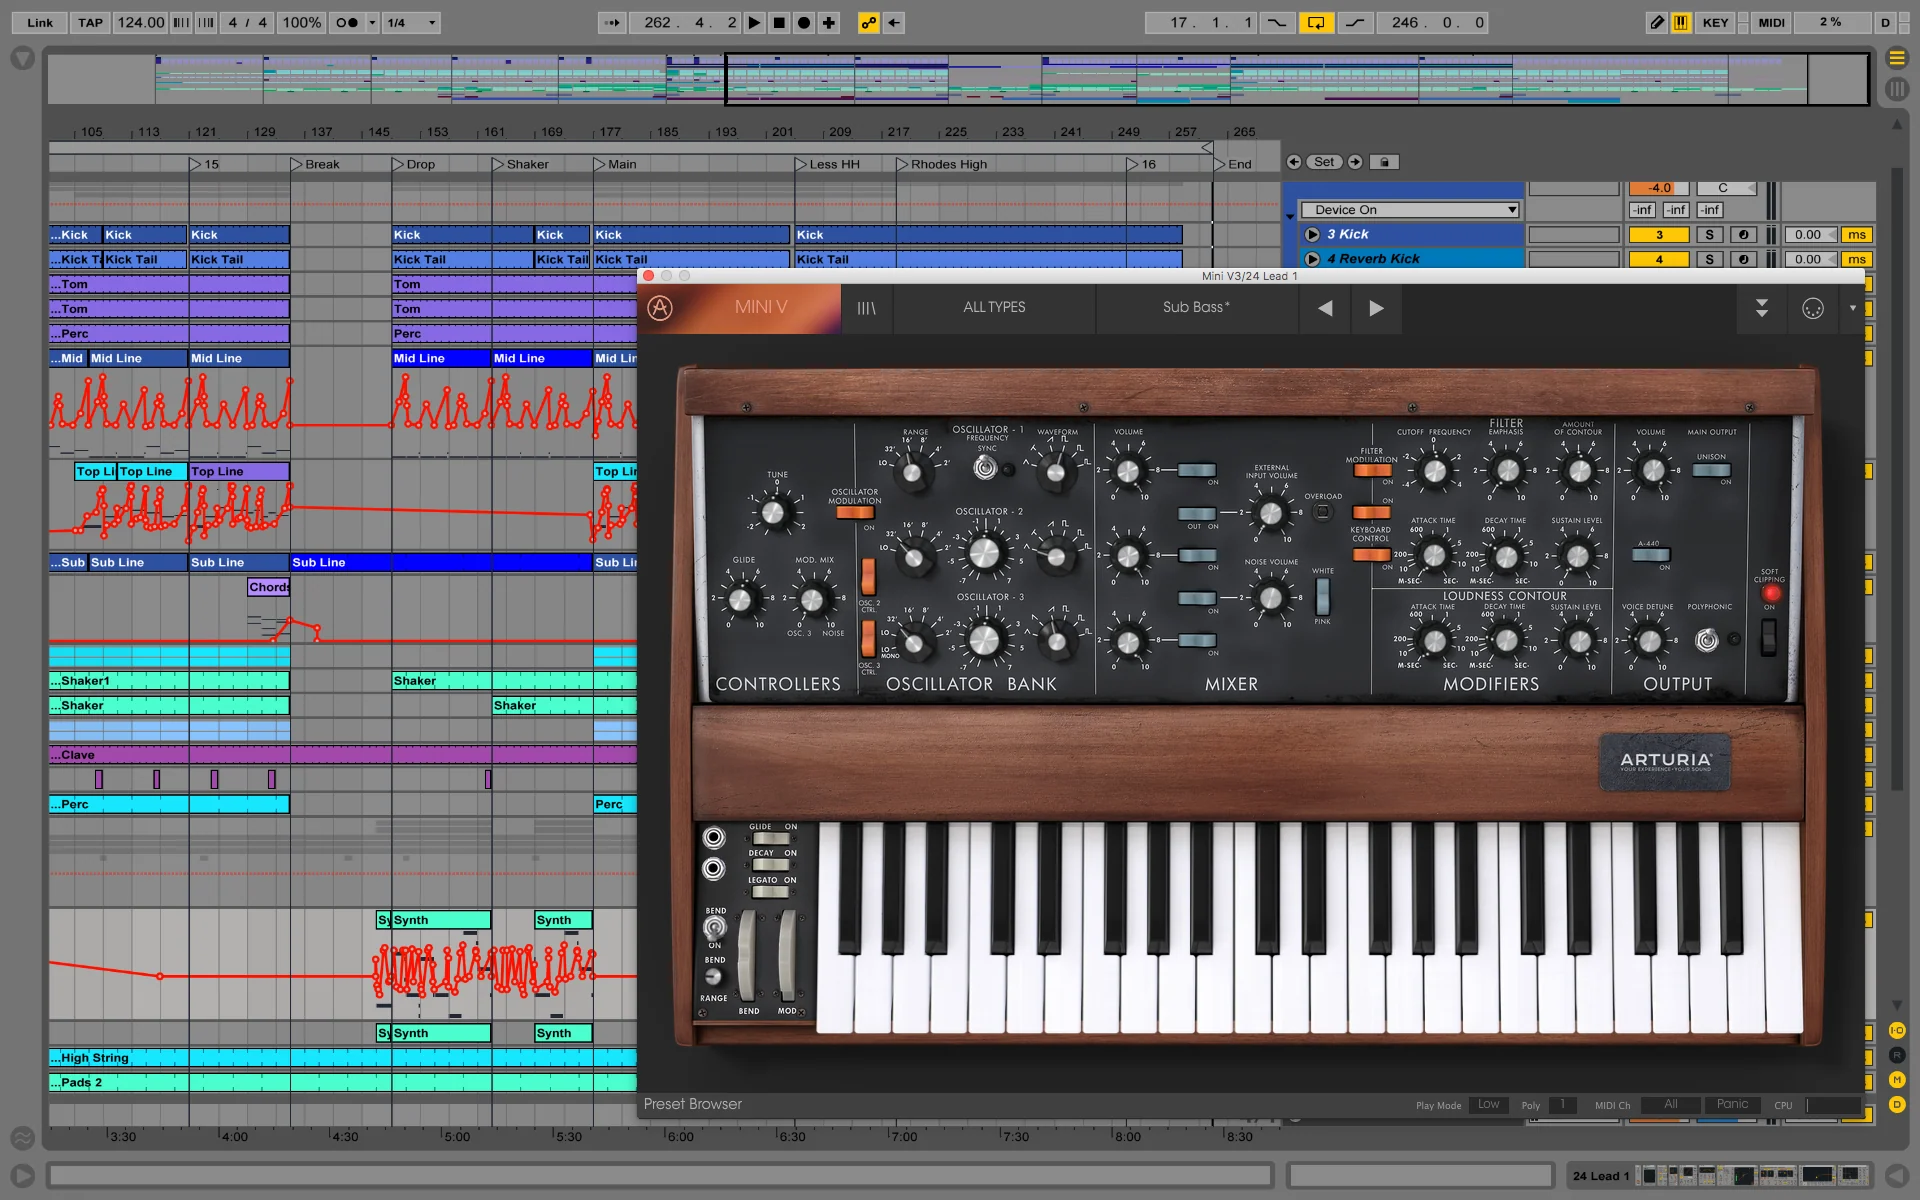Viewport: 1920px width, 1200px height.
Task: Open the MIDI Ch All selector
Action: tap(1670, 1105)
